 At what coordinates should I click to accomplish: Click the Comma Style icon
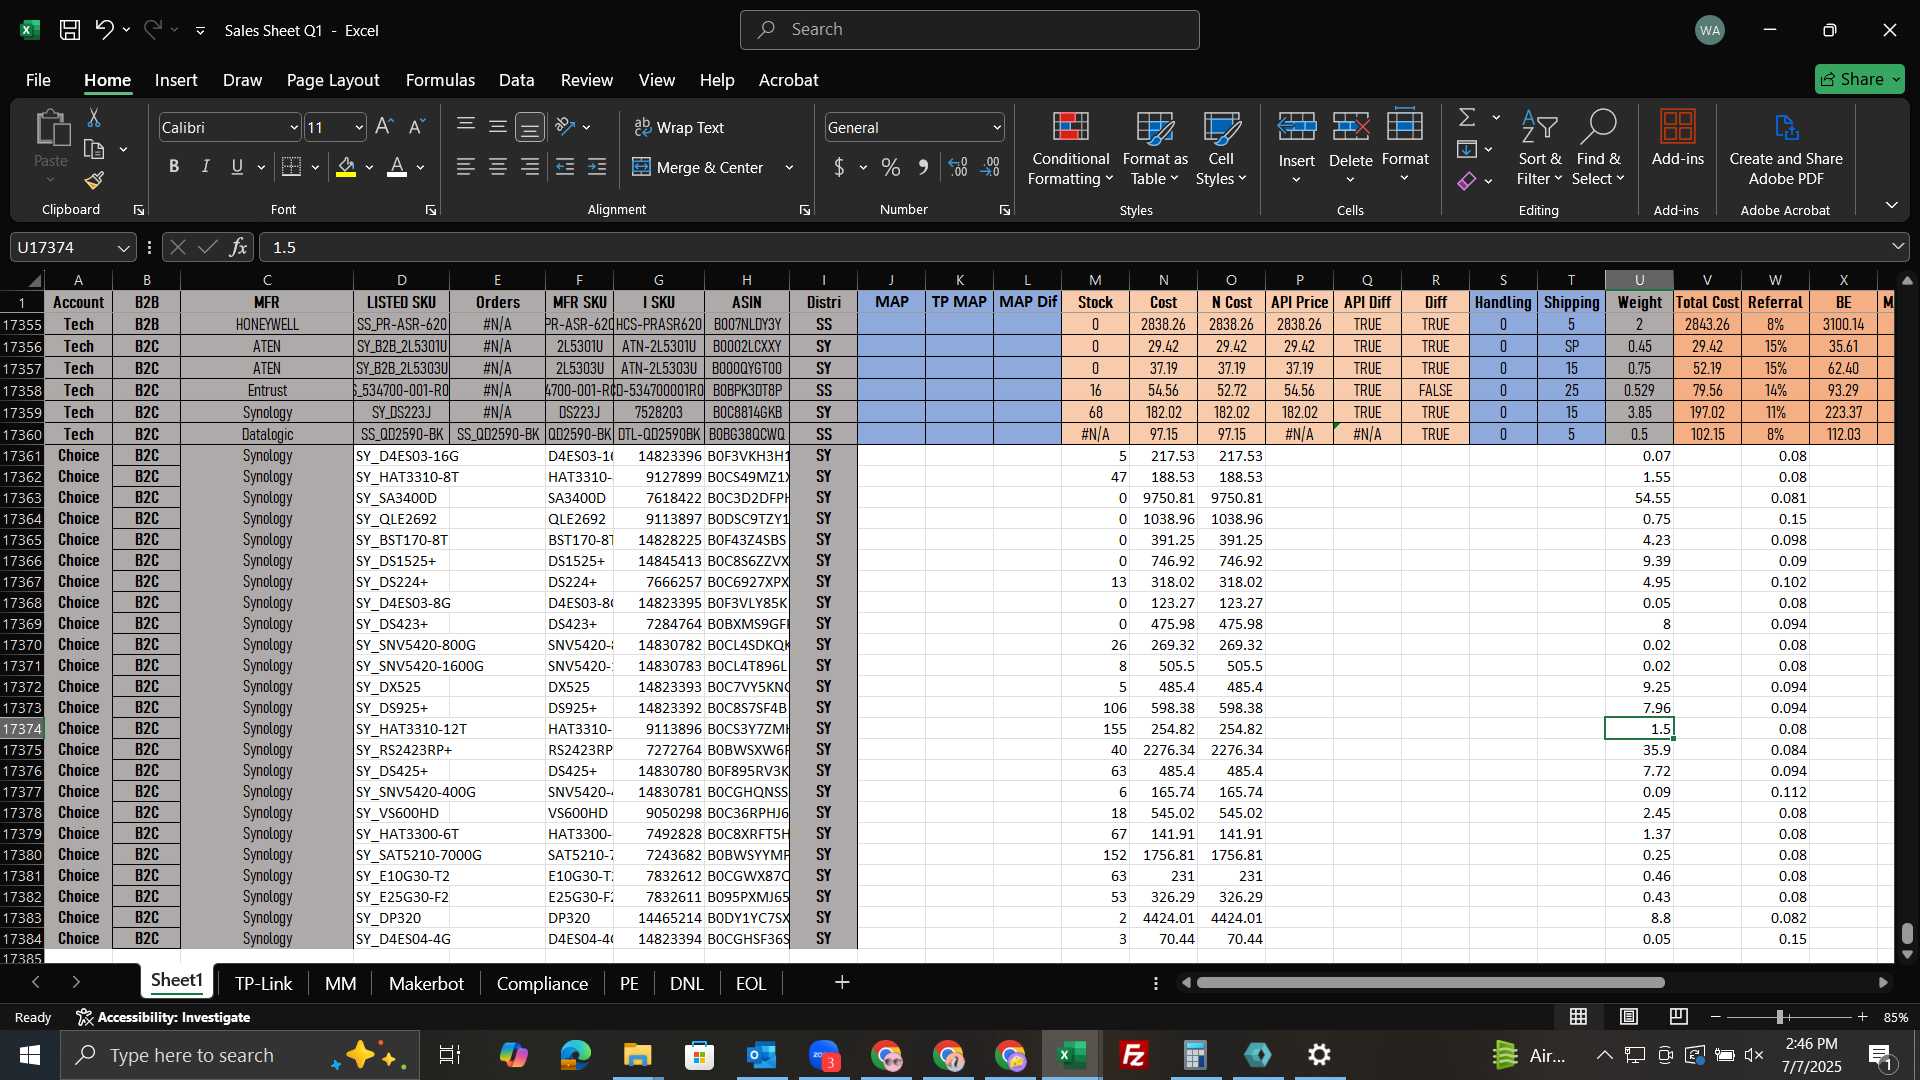click(x=923, y=167)
